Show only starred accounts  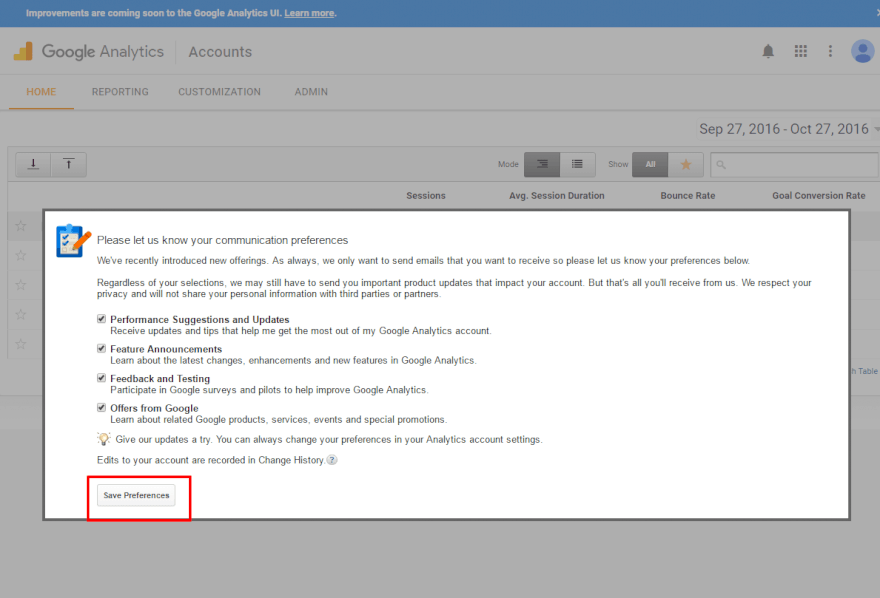click(x=685, y=164)
